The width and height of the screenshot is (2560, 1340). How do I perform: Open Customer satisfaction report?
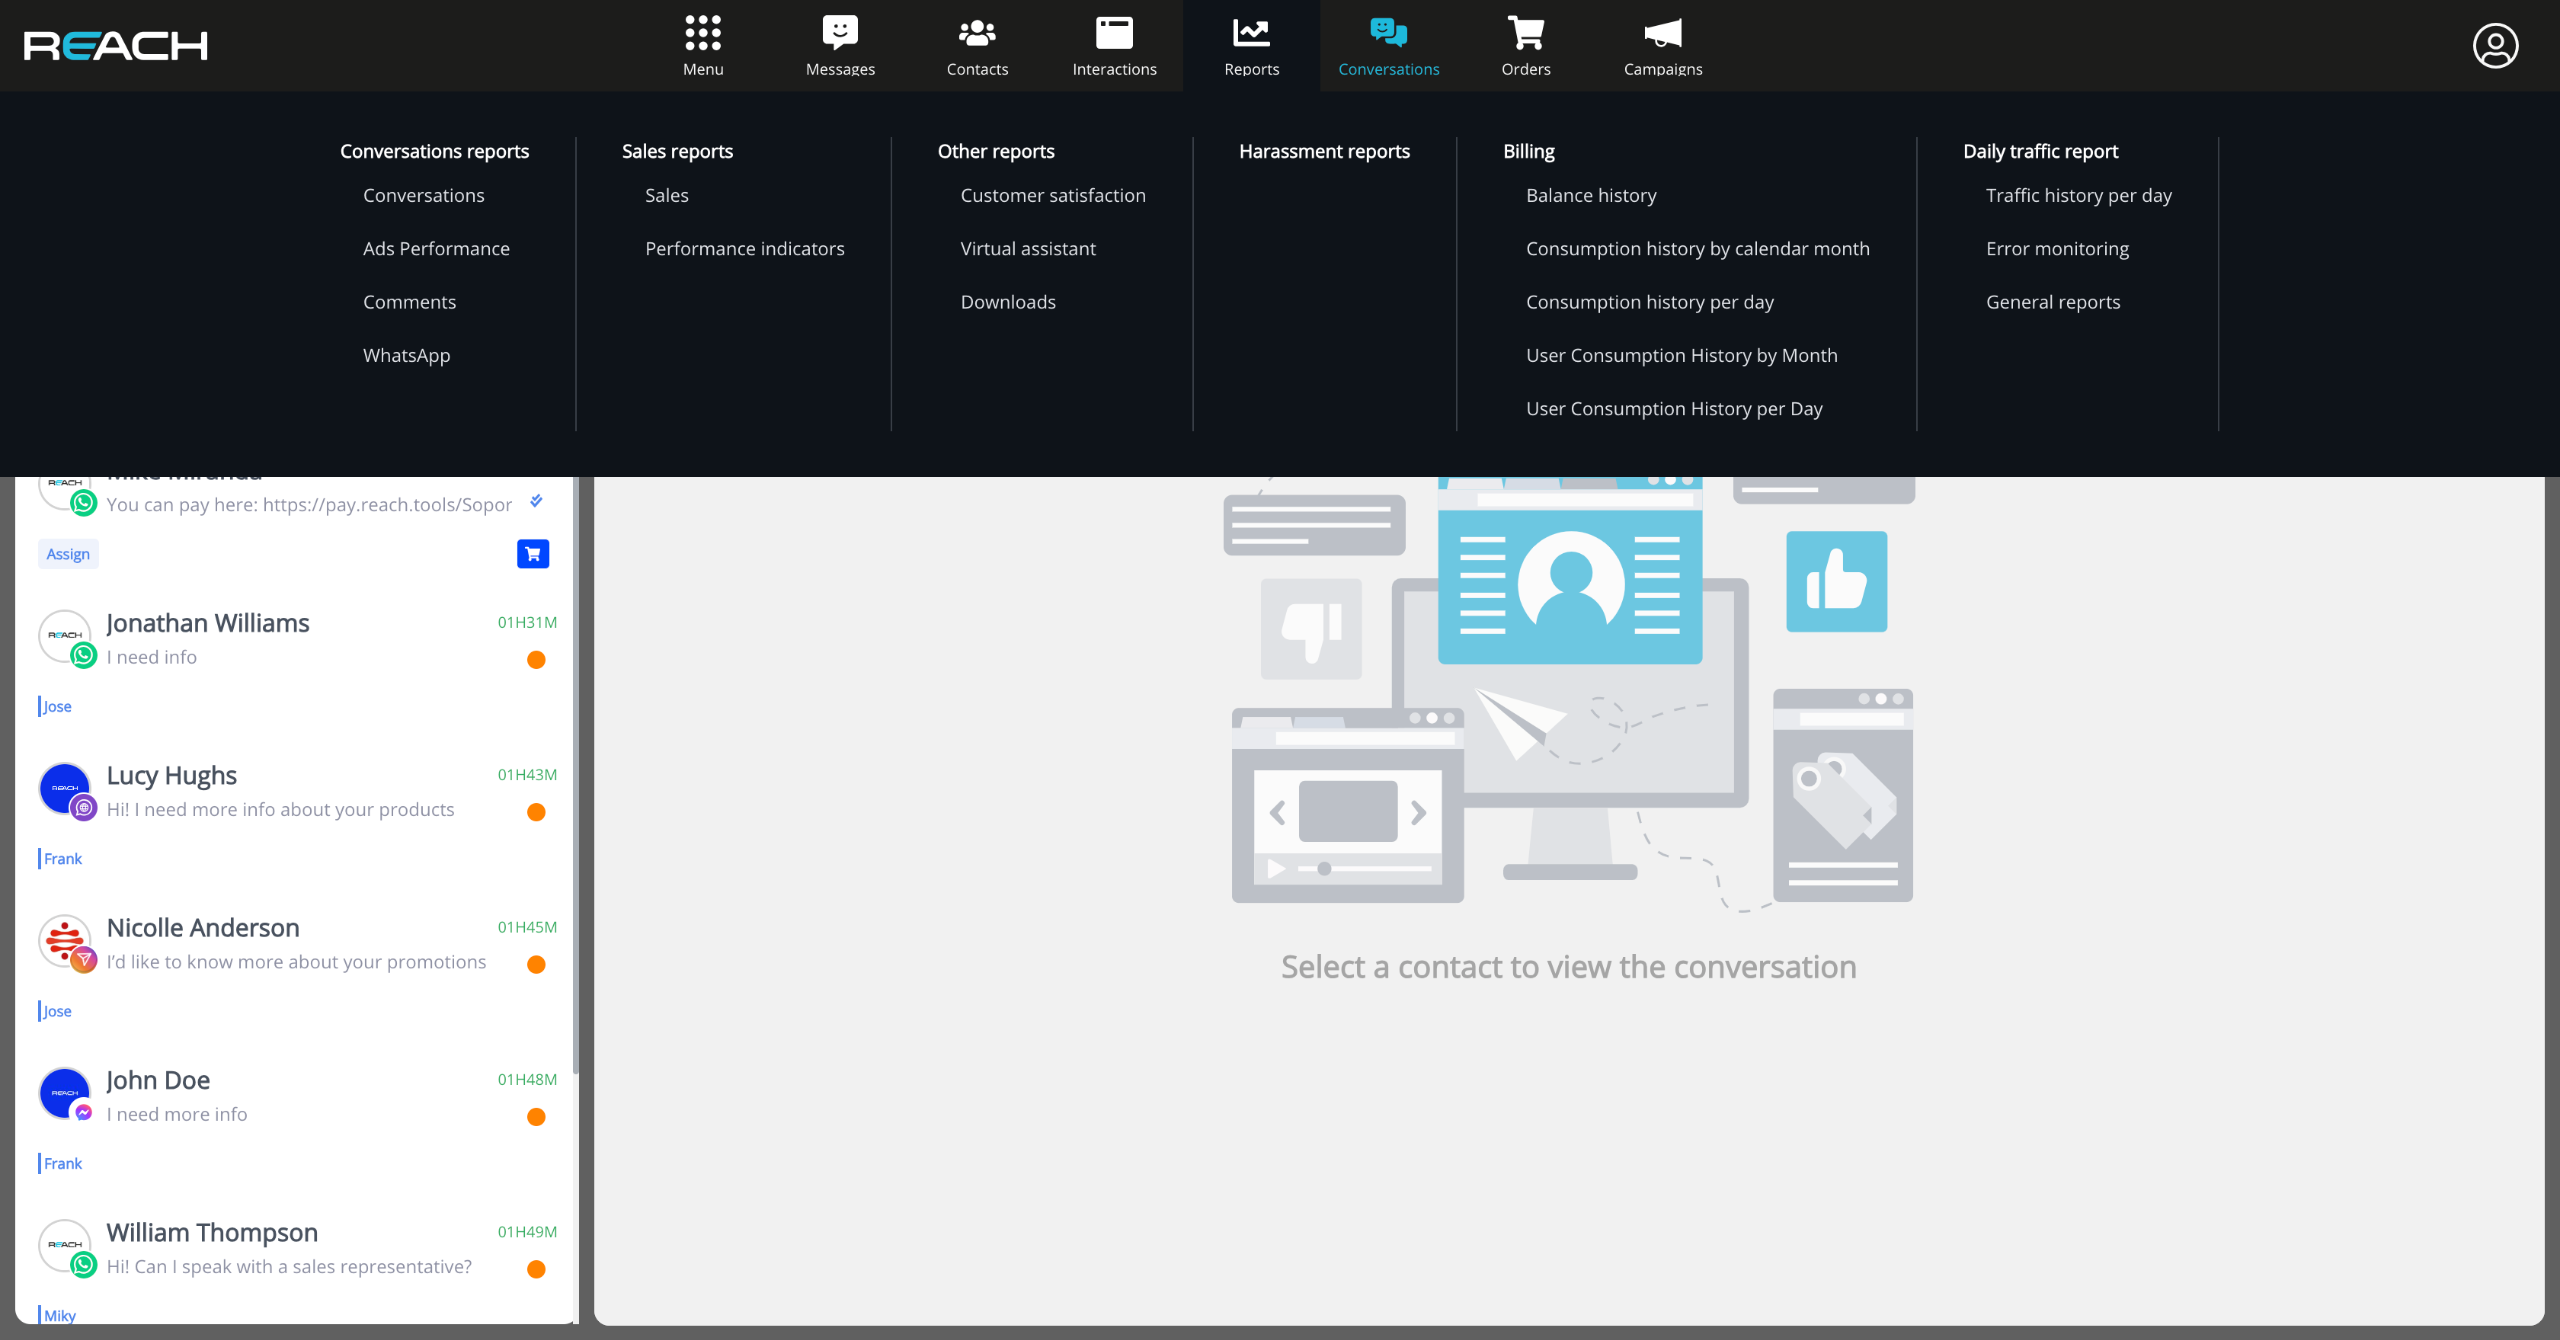(x=1053, y=196)
